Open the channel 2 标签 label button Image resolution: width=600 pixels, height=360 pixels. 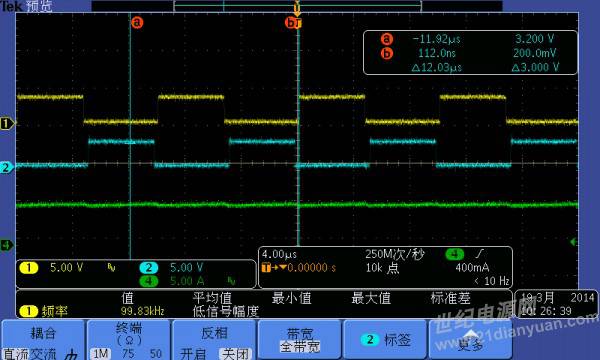coord(385,339)
